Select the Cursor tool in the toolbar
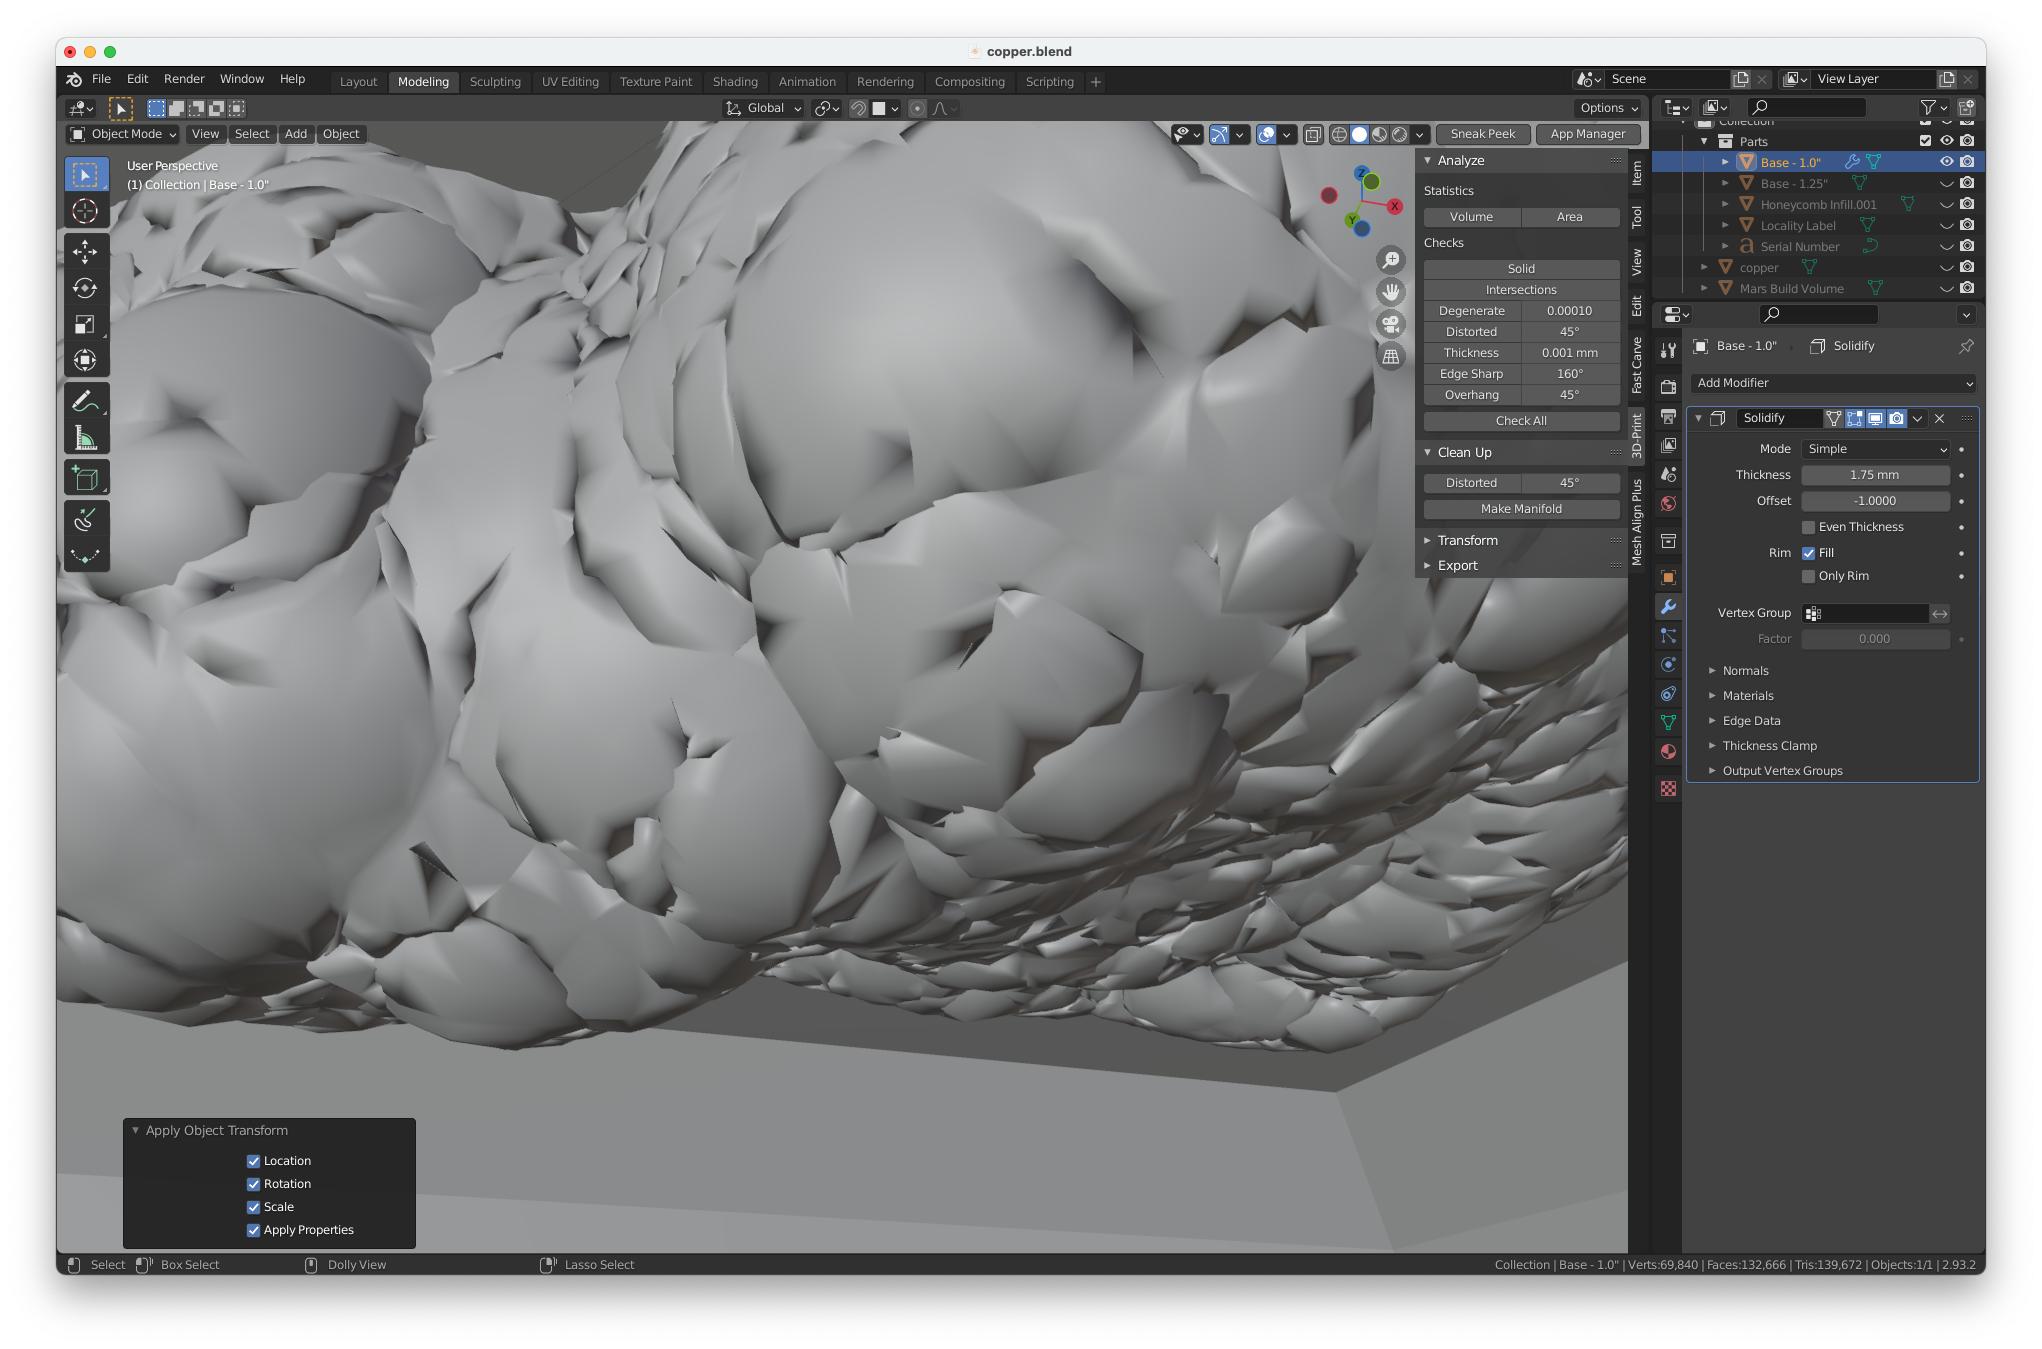 tap(85, 210)
